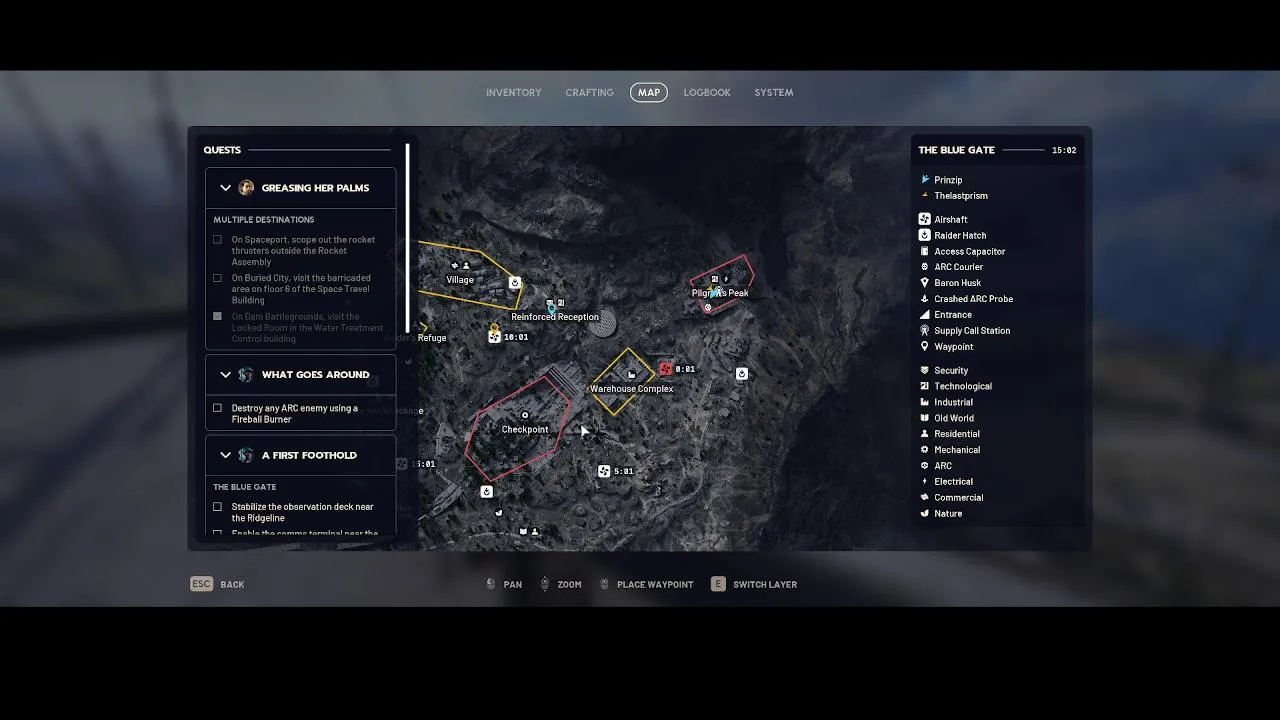Click the Technological category legend icon

pyautogui.click(x=925, y=386)
